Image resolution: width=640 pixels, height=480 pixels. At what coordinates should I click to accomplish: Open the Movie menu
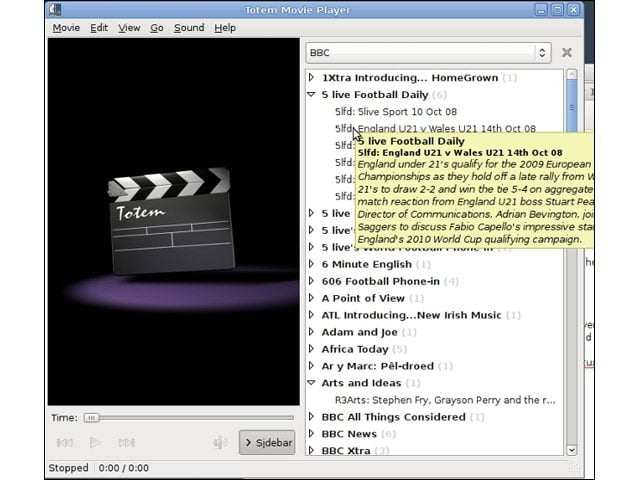(x=66, y=28)
